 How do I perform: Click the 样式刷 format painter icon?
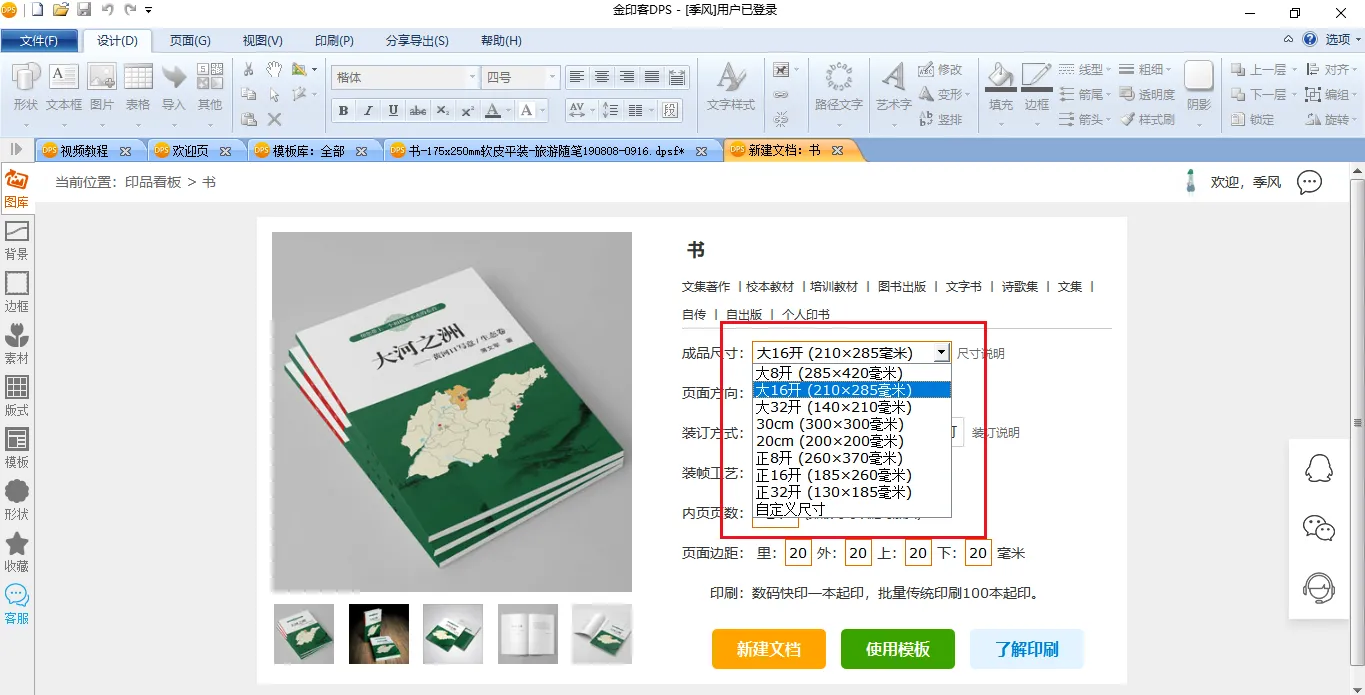pos(1148,119)
